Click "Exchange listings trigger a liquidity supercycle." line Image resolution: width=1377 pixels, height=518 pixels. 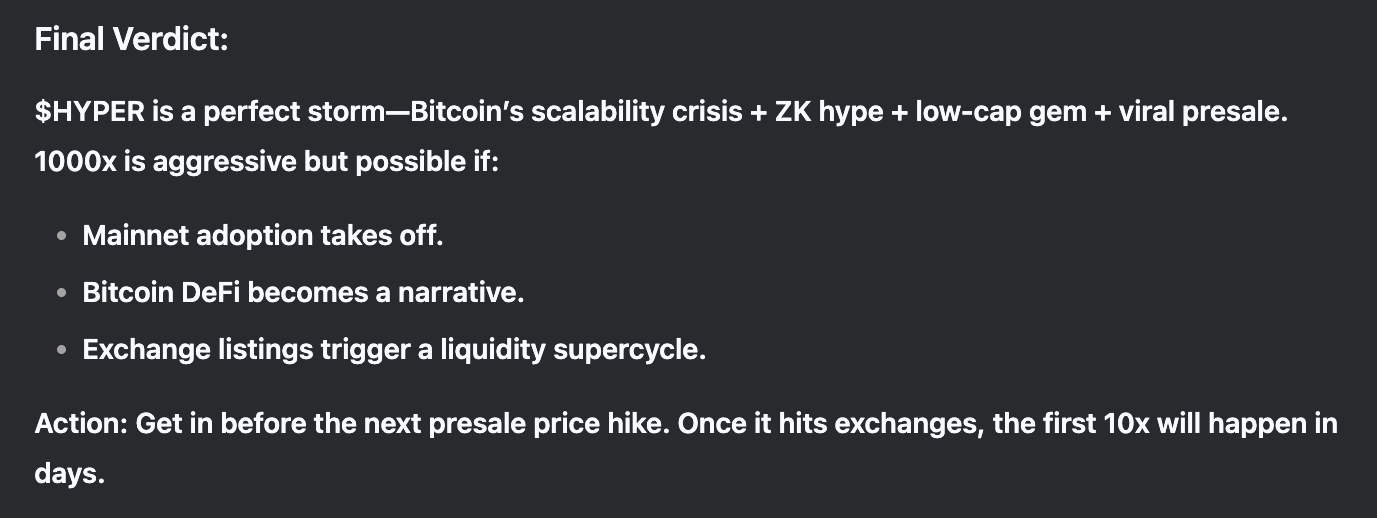coord(394,351)
